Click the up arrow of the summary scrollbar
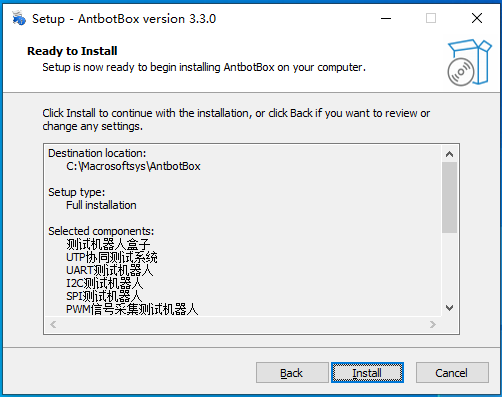The image size is (502, 397). (x=449, y=154)
